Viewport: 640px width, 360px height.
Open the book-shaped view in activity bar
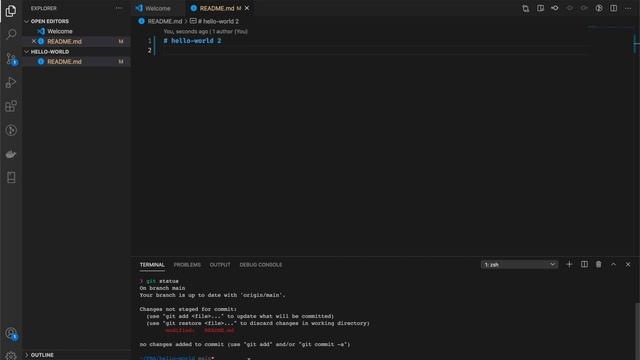[x=11, y=178]
